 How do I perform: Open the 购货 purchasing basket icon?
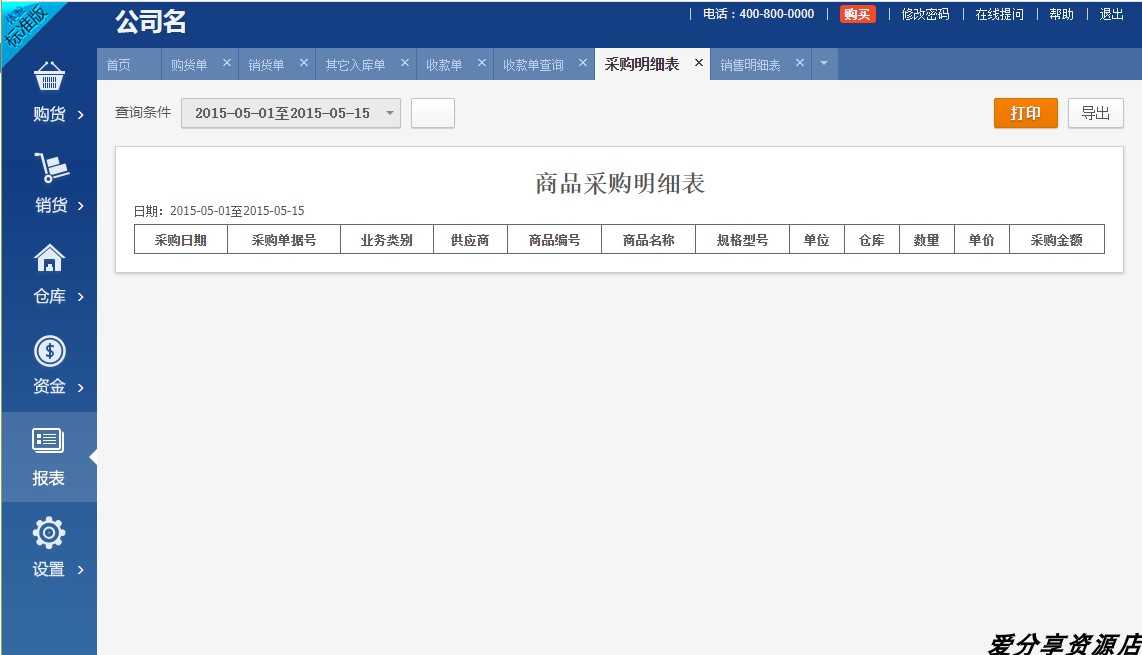49,77
